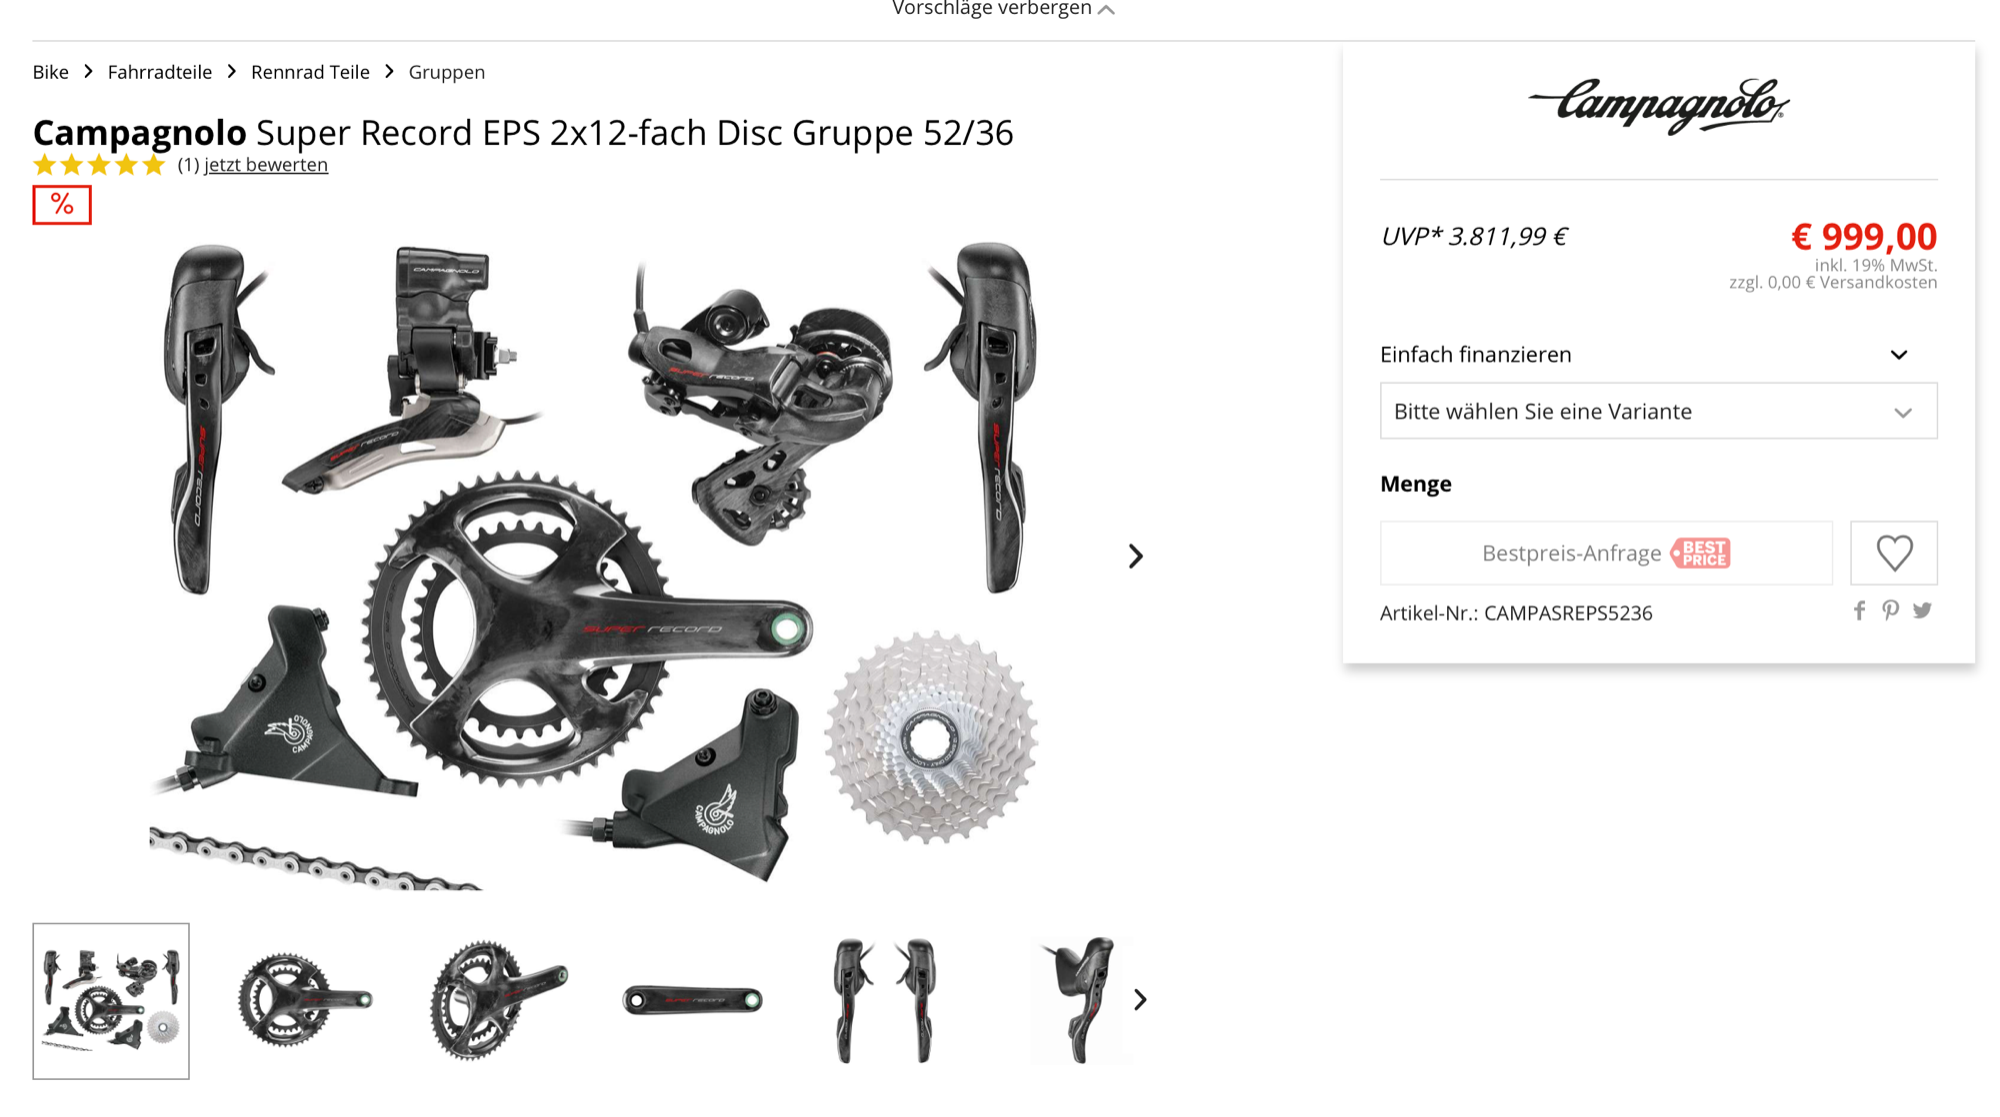Expand the Einfach finanzieren section
Screen dimensions: 2000x1117
click(x=1645, y=354)
